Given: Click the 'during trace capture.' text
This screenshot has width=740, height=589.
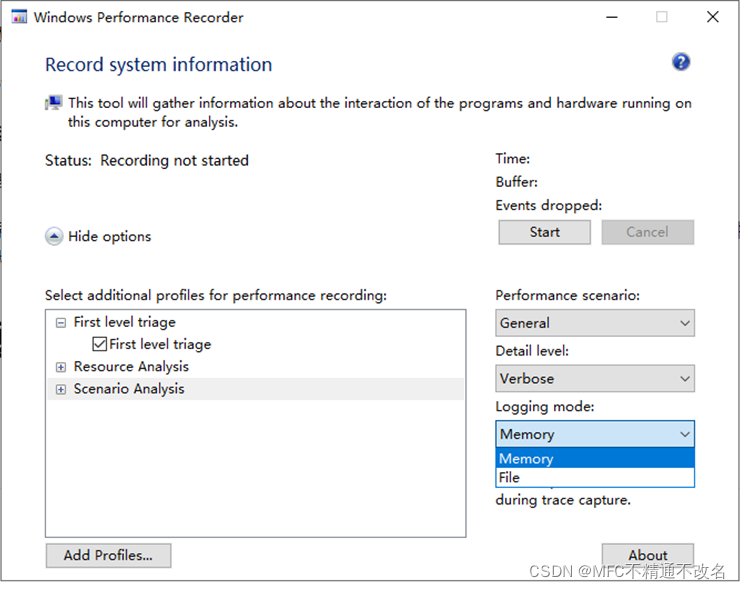Looking at the screenshot, I should coord(563,500).
